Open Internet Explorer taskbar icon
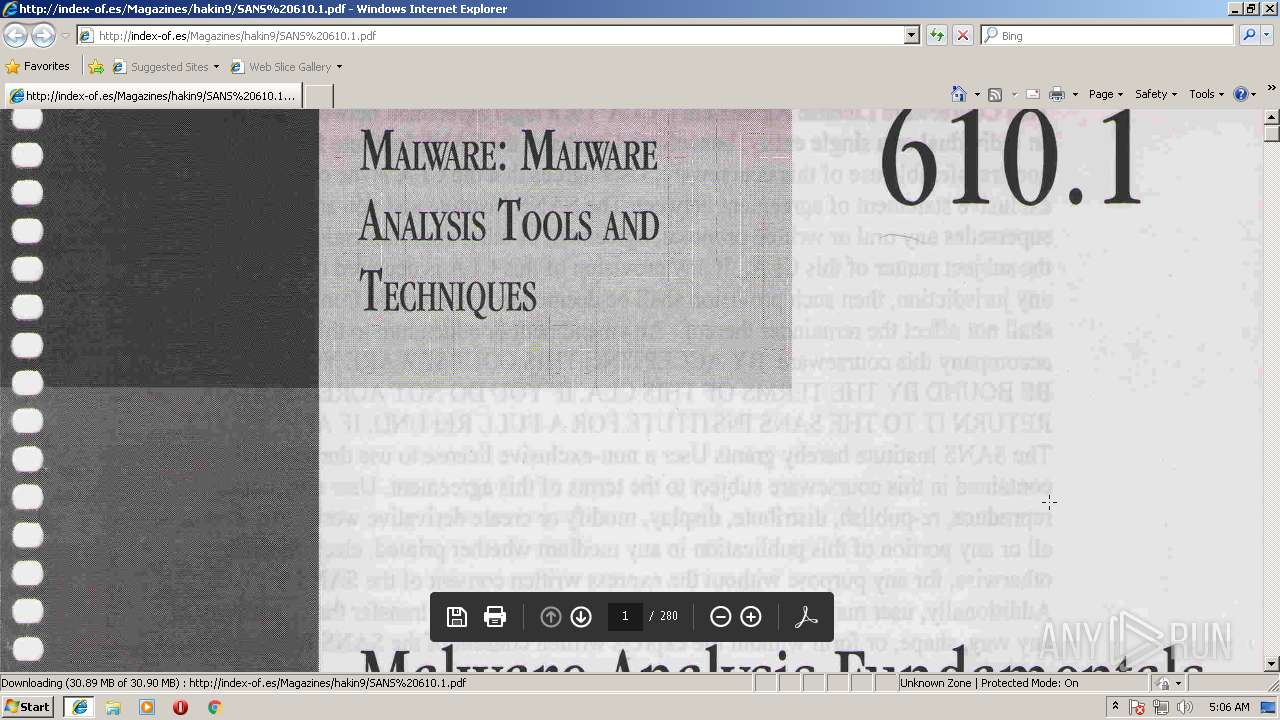Image resolution: width=1280 pixels, height=720 pixels. [79, 707]
